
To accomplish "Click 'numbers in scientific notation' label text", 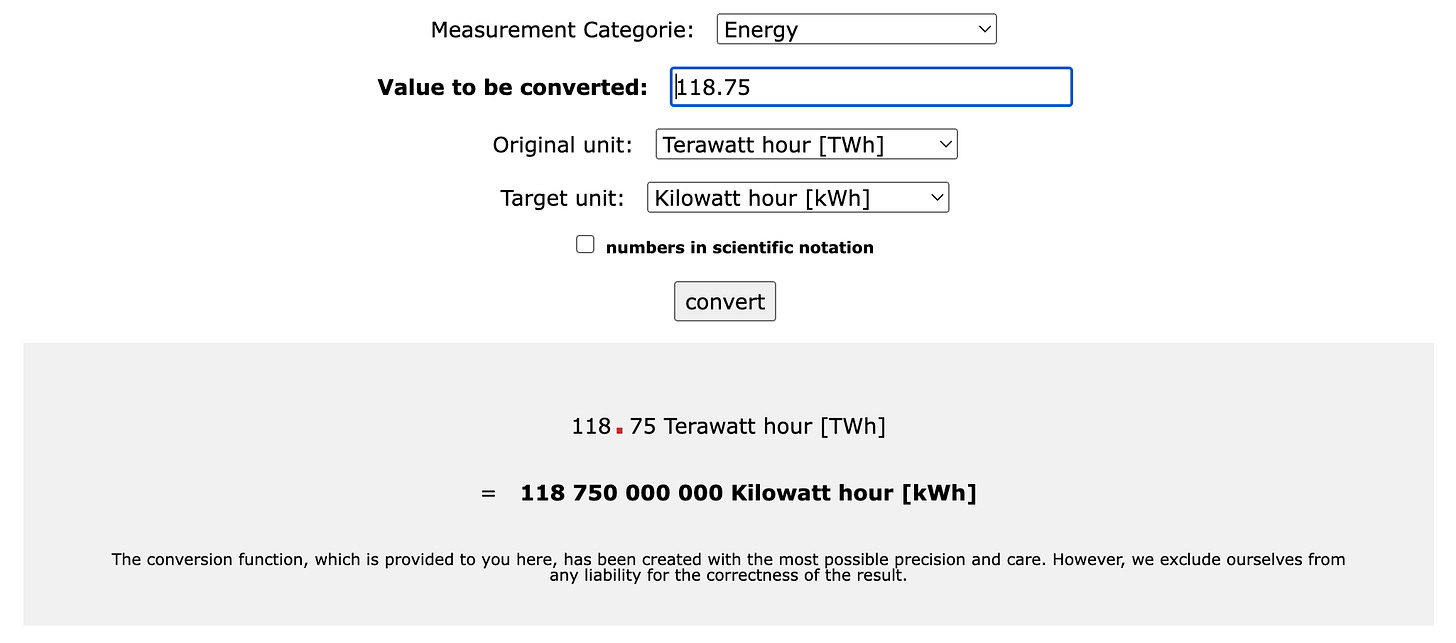I will [740, 248].
